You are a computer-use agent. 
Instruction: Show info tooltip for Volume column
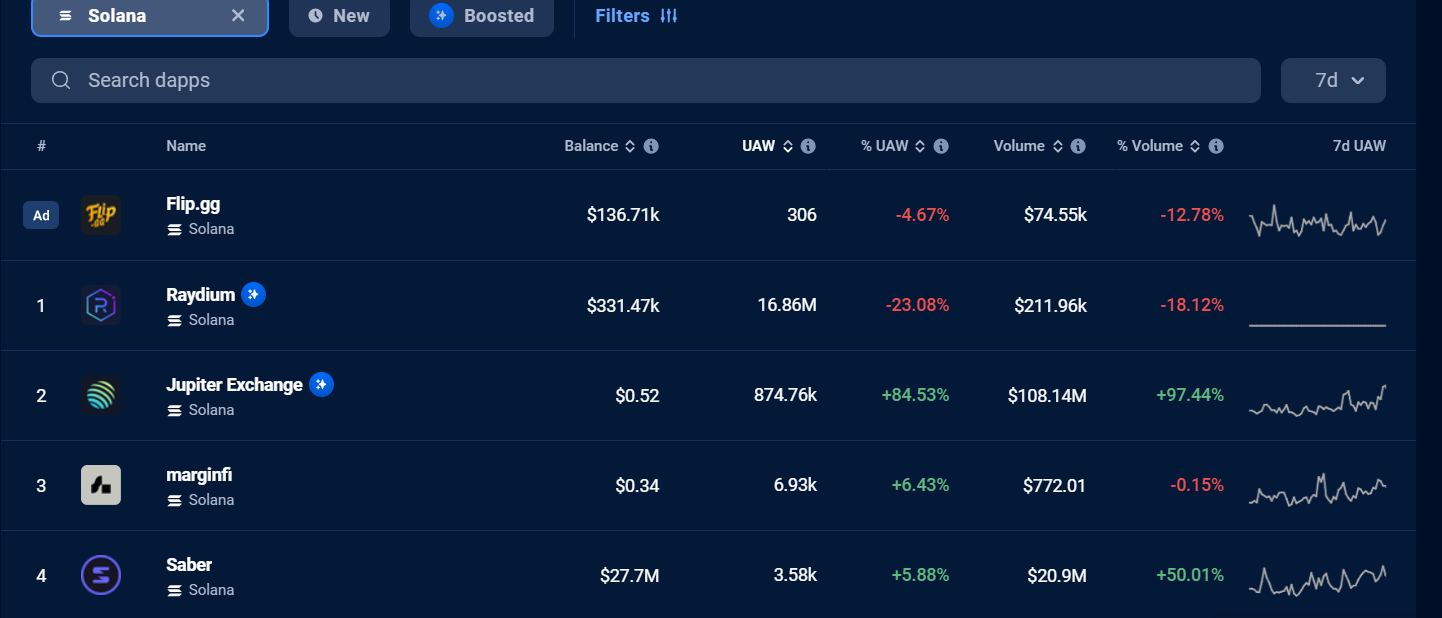1078,146
